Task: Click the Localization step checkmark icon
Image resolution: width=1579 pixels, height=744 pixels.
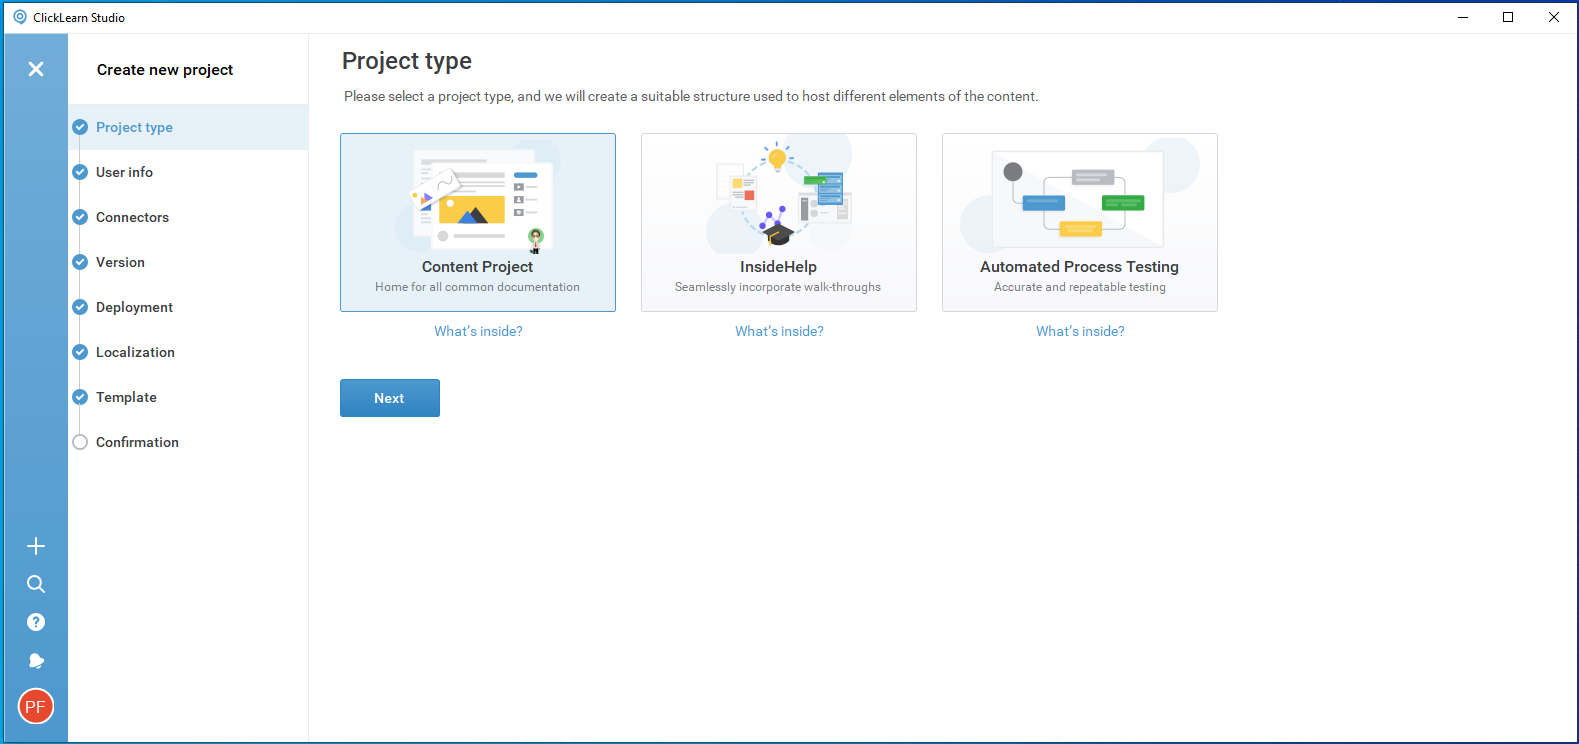Action: click(x=80, y=352)
